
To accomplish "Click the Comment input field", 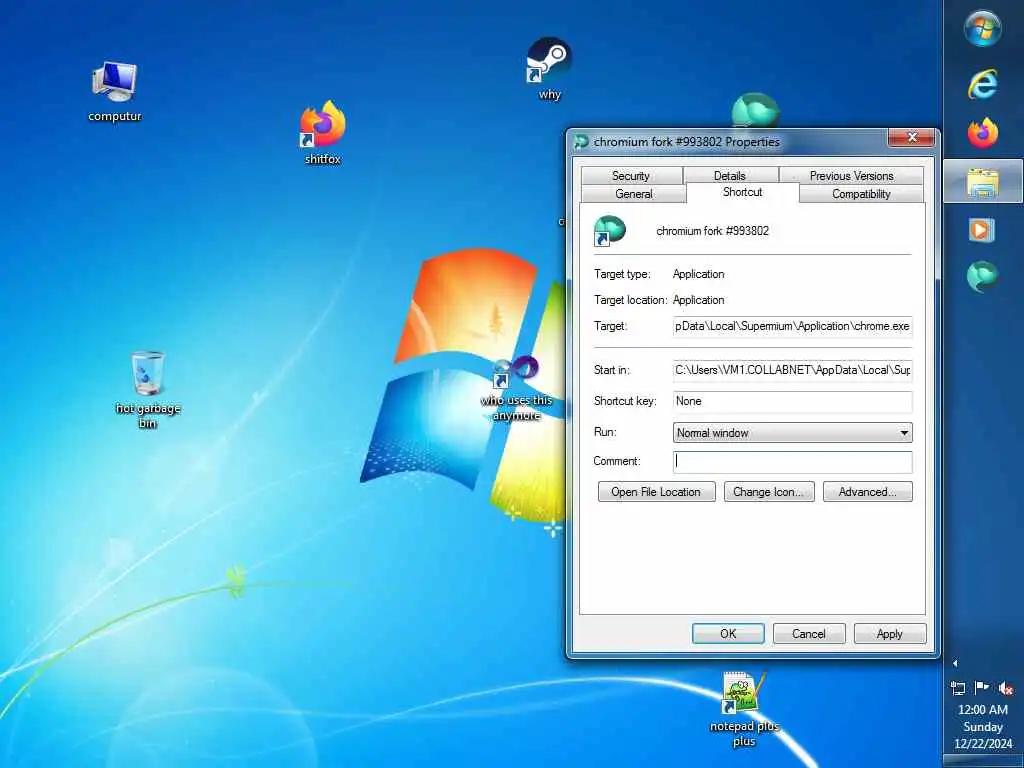I will coord(792,461).
